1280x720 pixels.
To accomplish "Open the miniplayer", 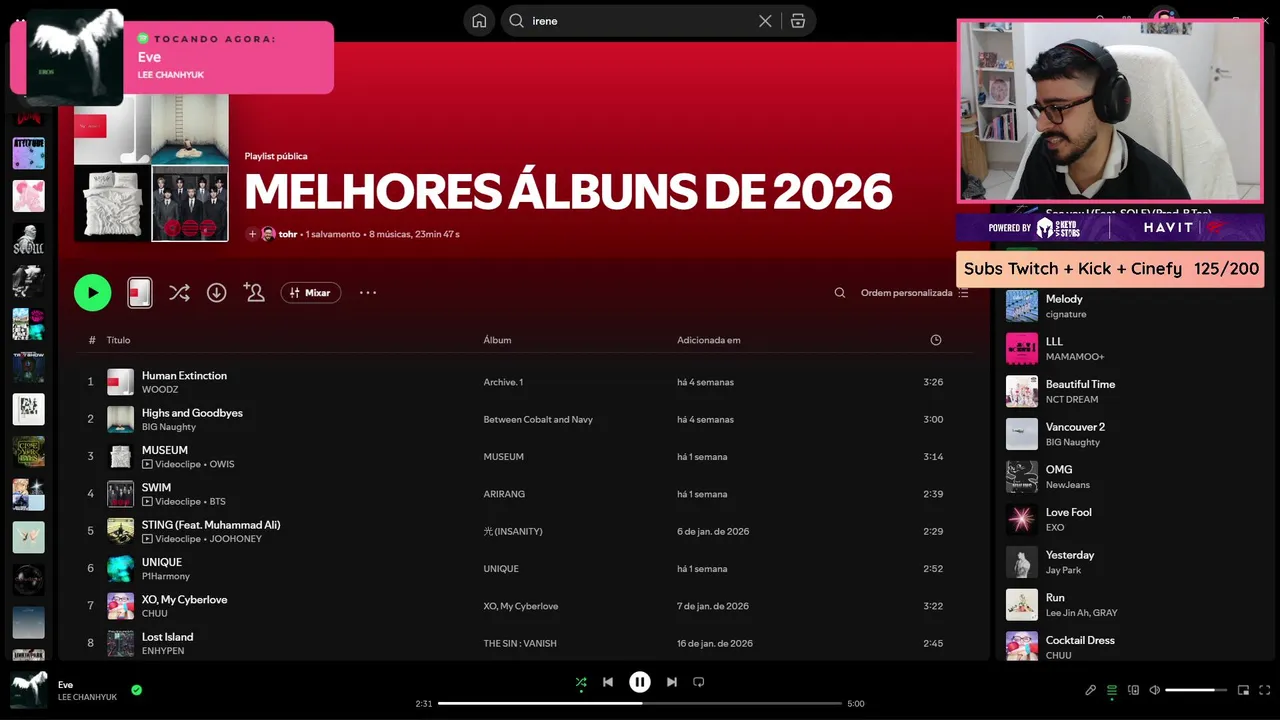I will [1244, 690].
